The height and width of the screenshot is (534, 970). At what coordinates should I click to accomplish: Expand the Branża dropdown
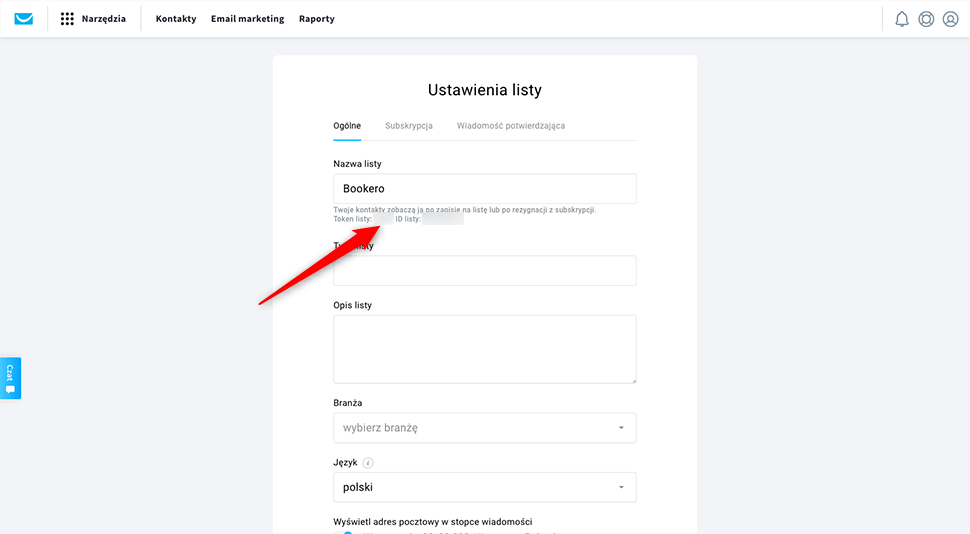pyautogui.click(x=484, y=428)
